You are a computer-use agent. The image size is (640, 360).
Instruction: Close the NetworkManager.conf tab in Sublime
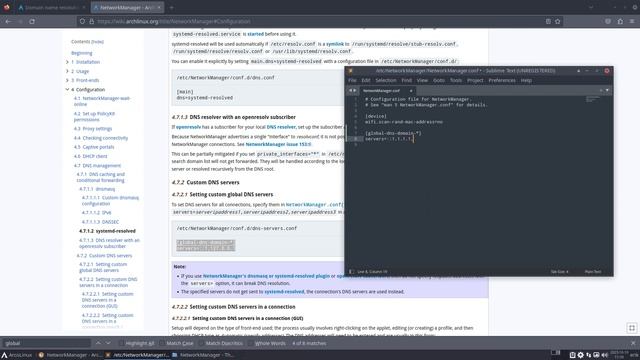click(x=411, y=91)
